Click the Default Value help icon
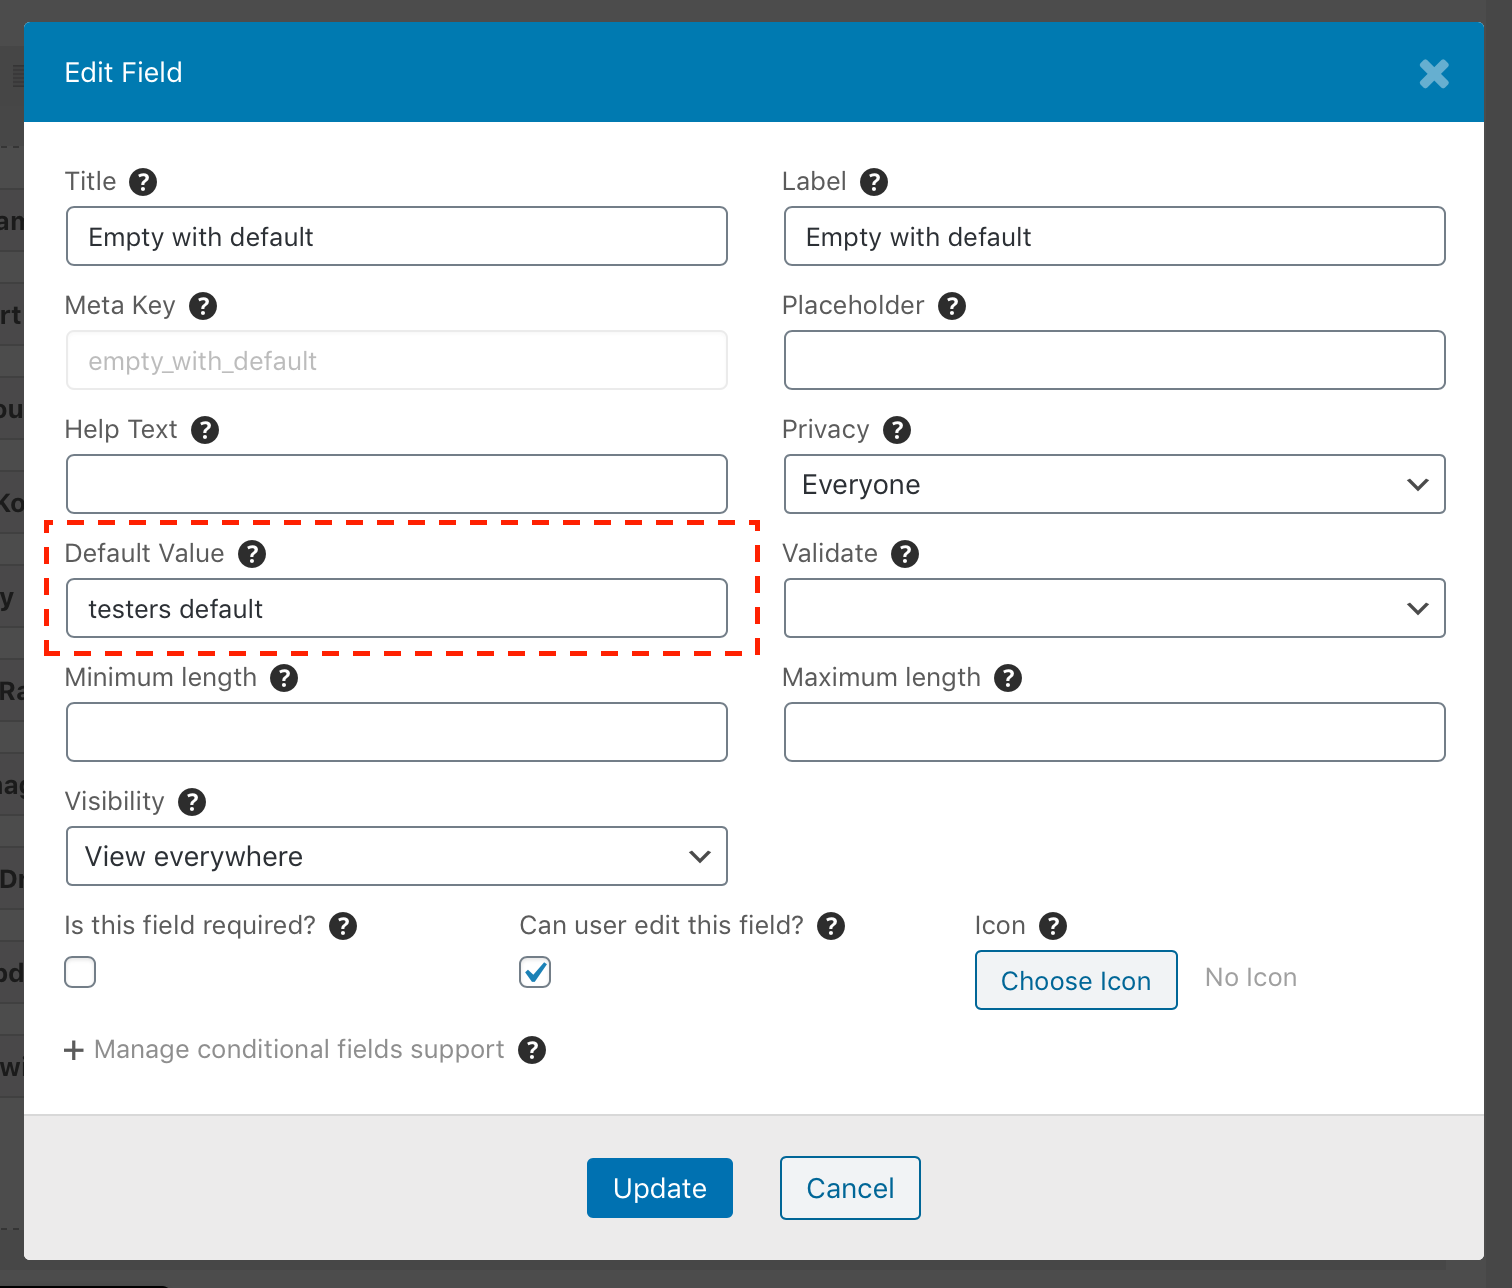 252,554
